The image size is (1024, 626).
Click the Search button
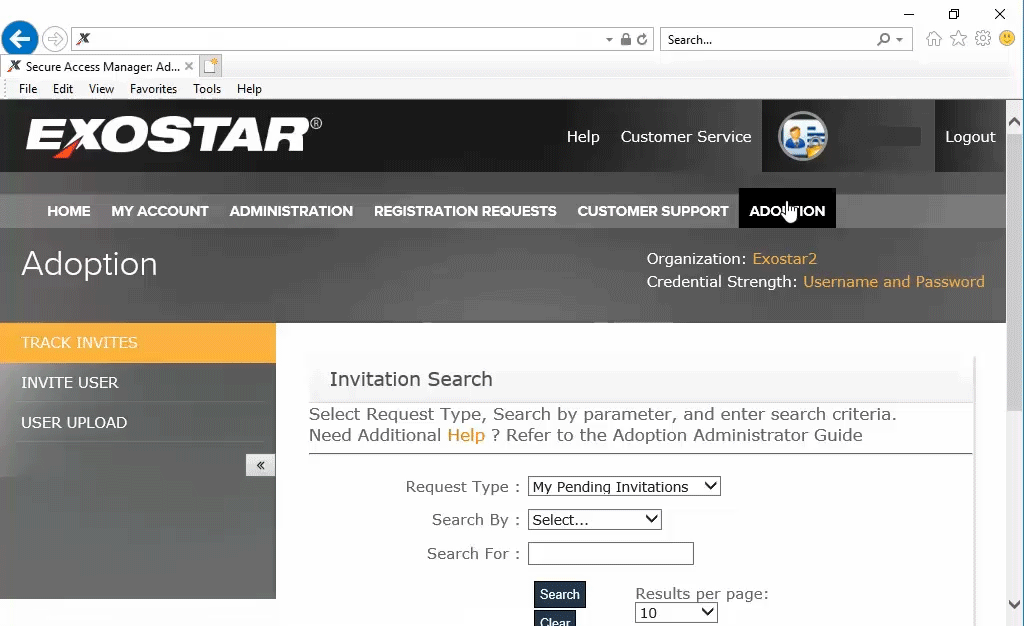point(559,594)
